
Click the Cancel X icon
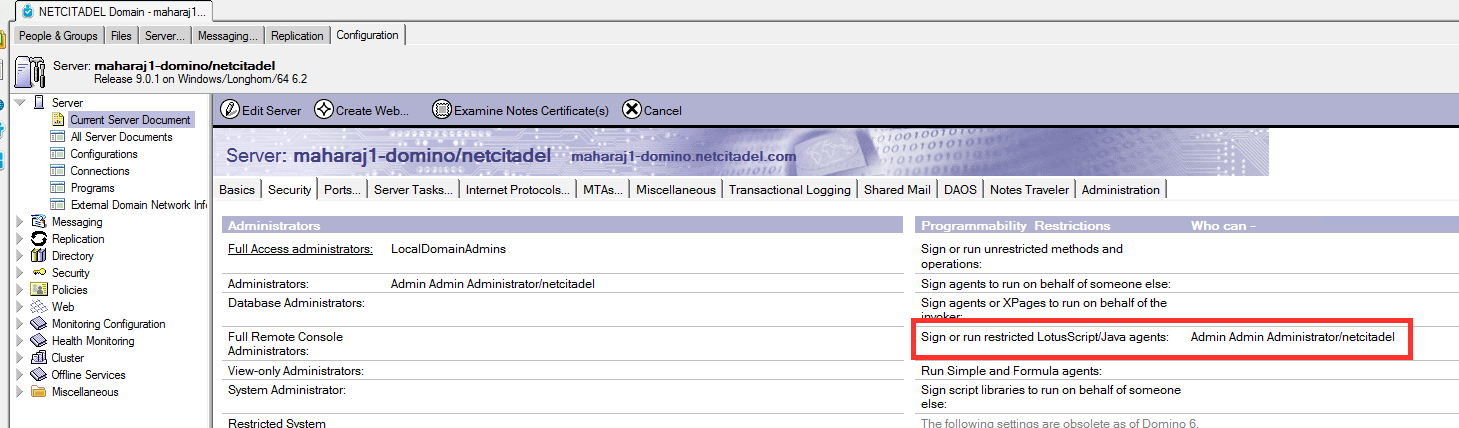click(x=631, y=110)
